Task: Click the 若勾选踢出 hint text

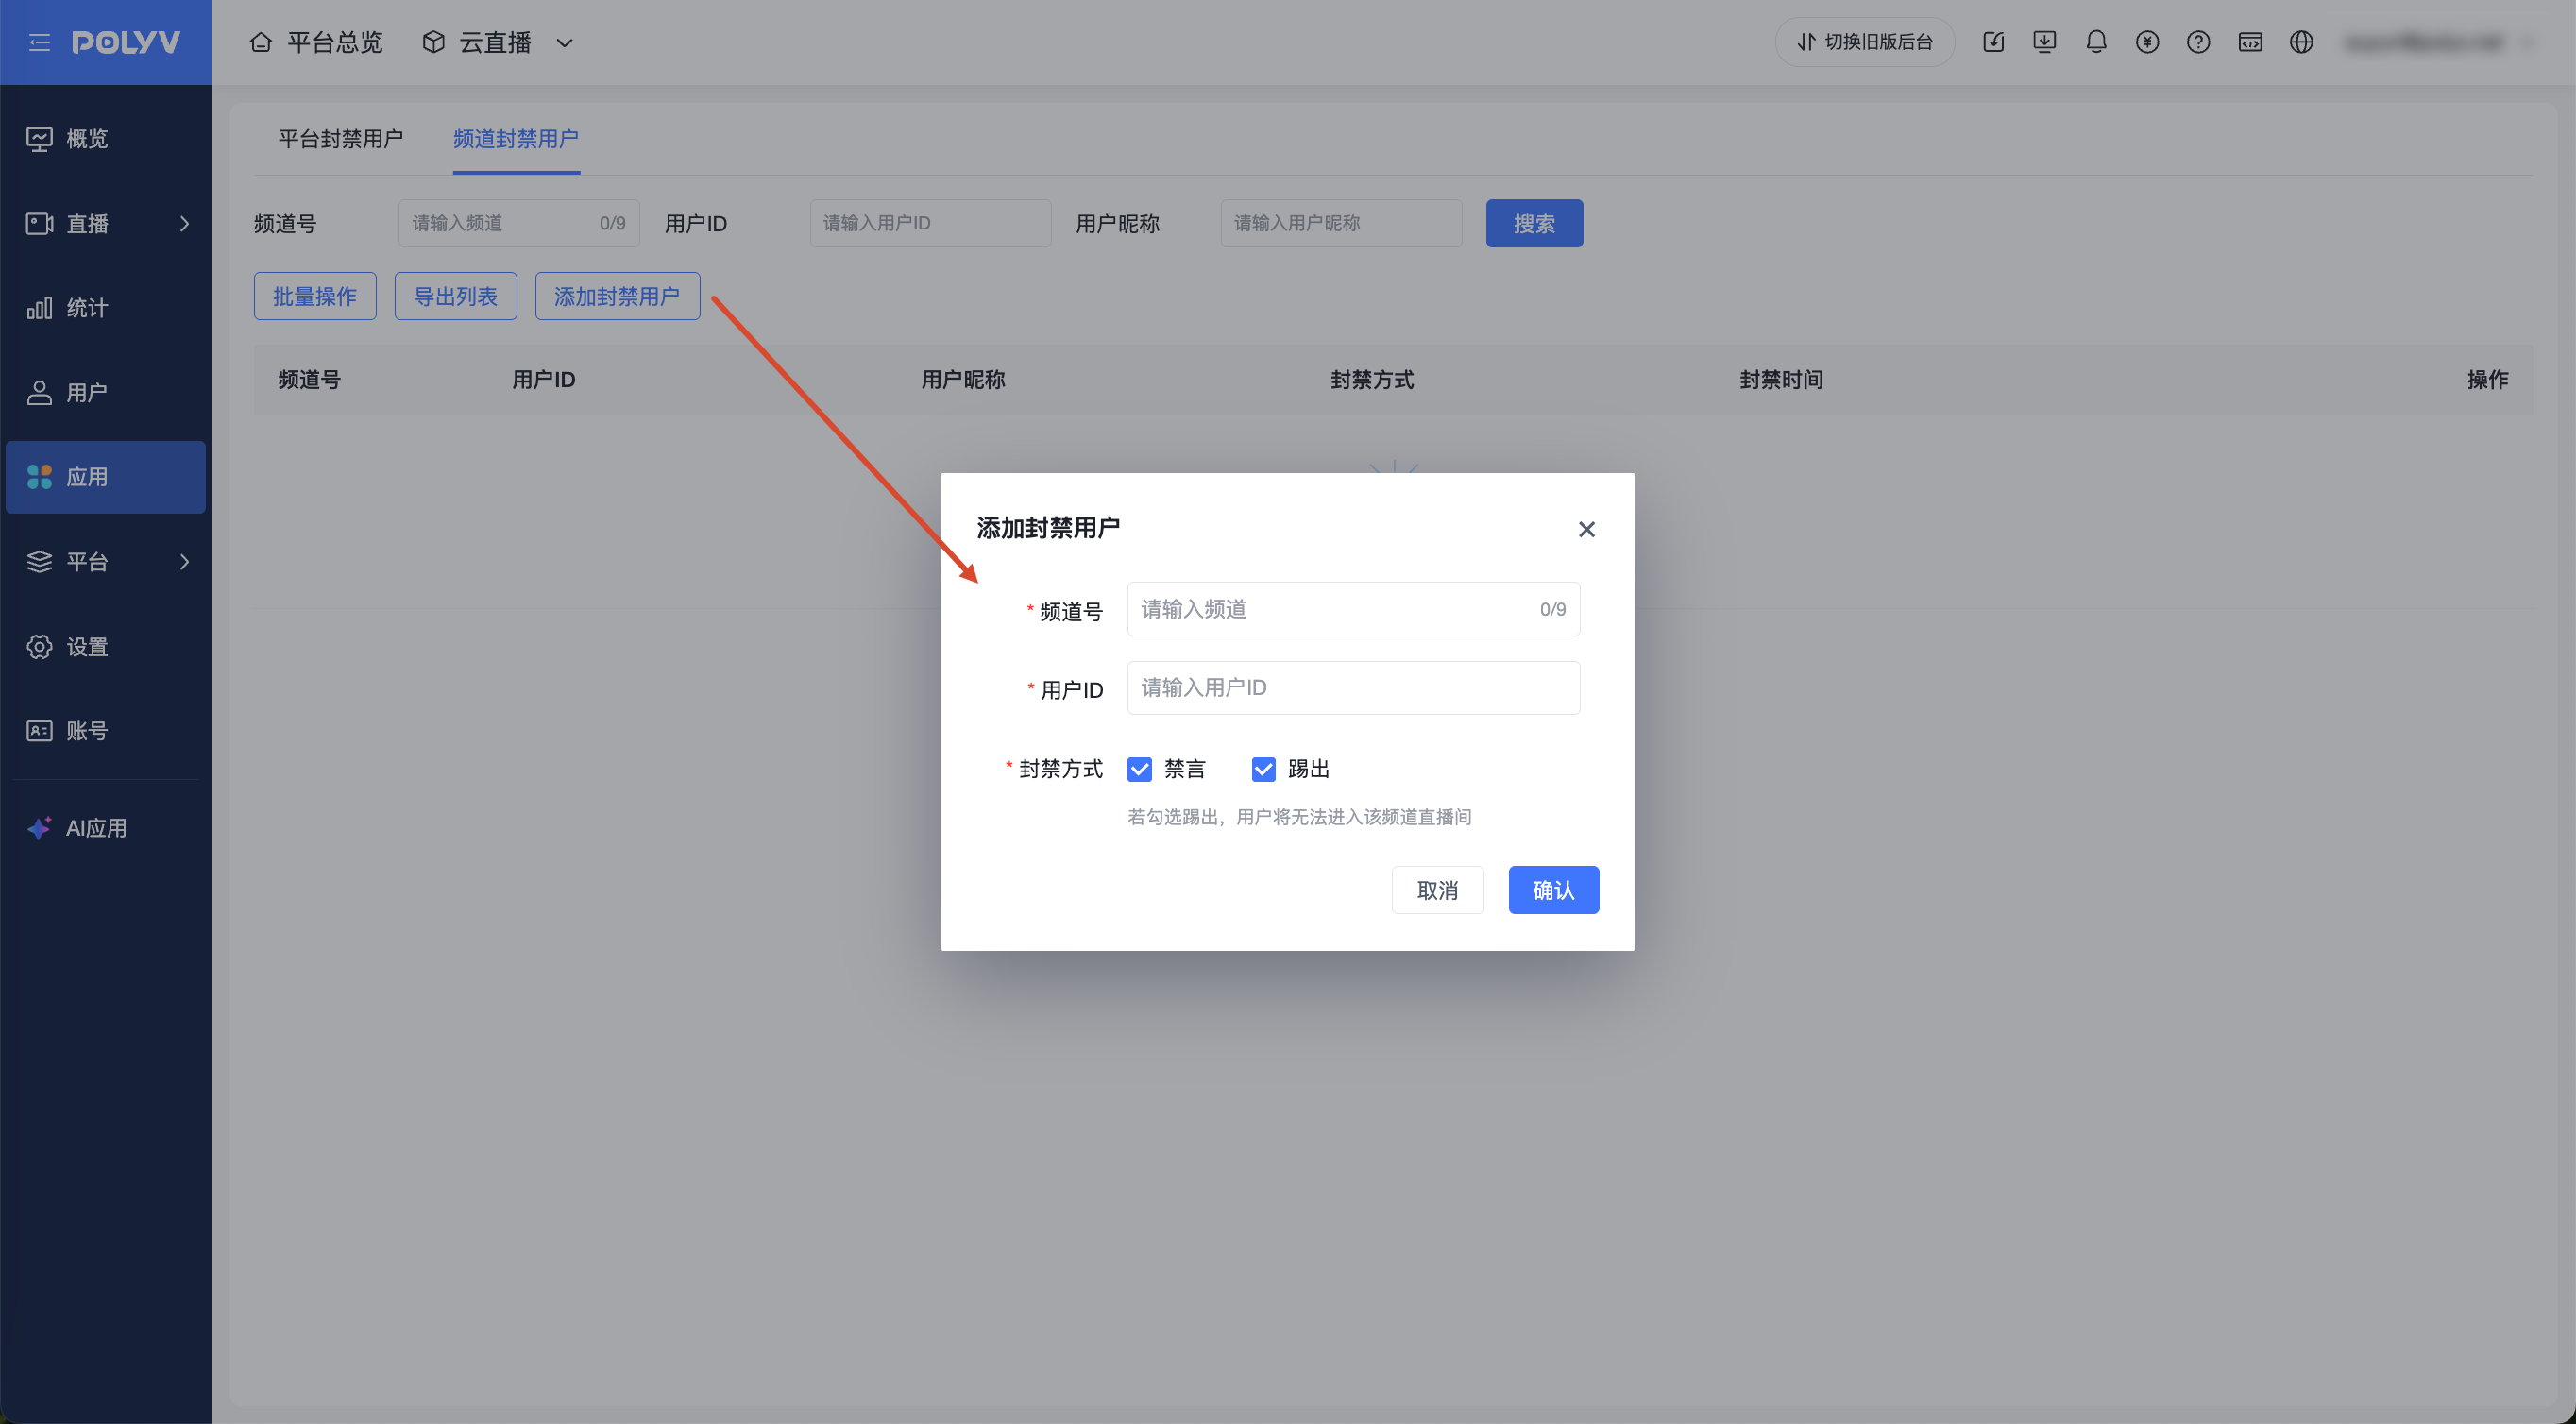Action: (x=1299, y=817)
